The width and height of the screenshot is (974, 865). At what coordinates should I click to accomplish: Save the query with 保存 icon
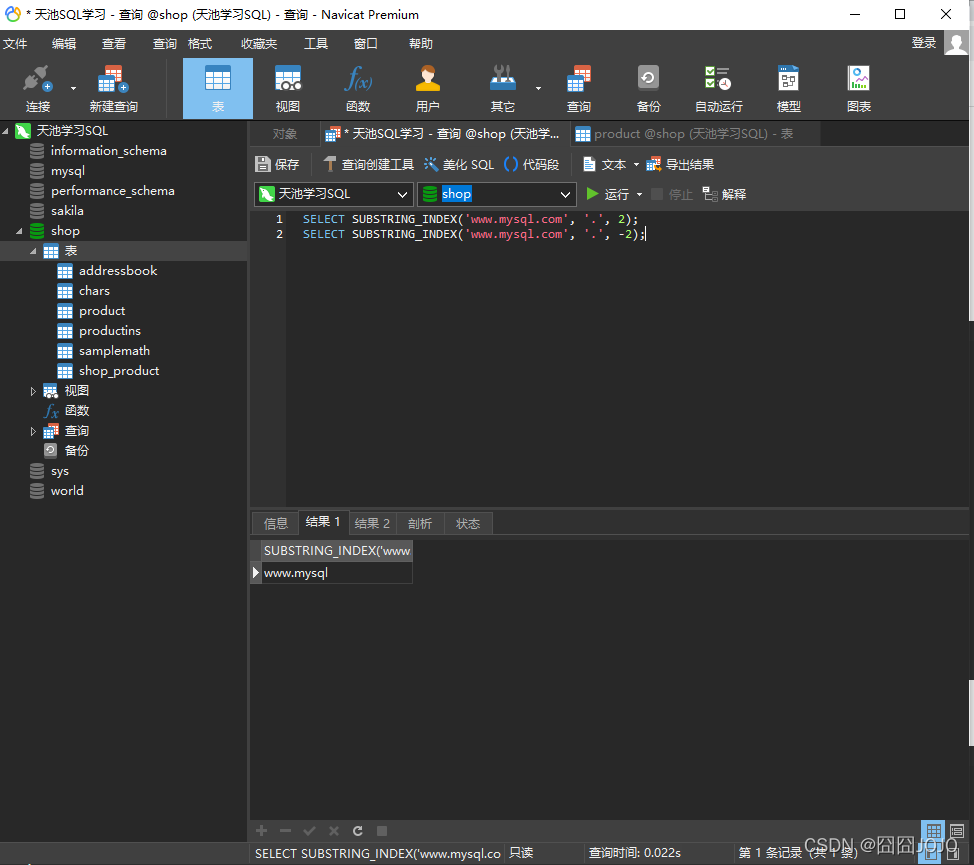277,164
